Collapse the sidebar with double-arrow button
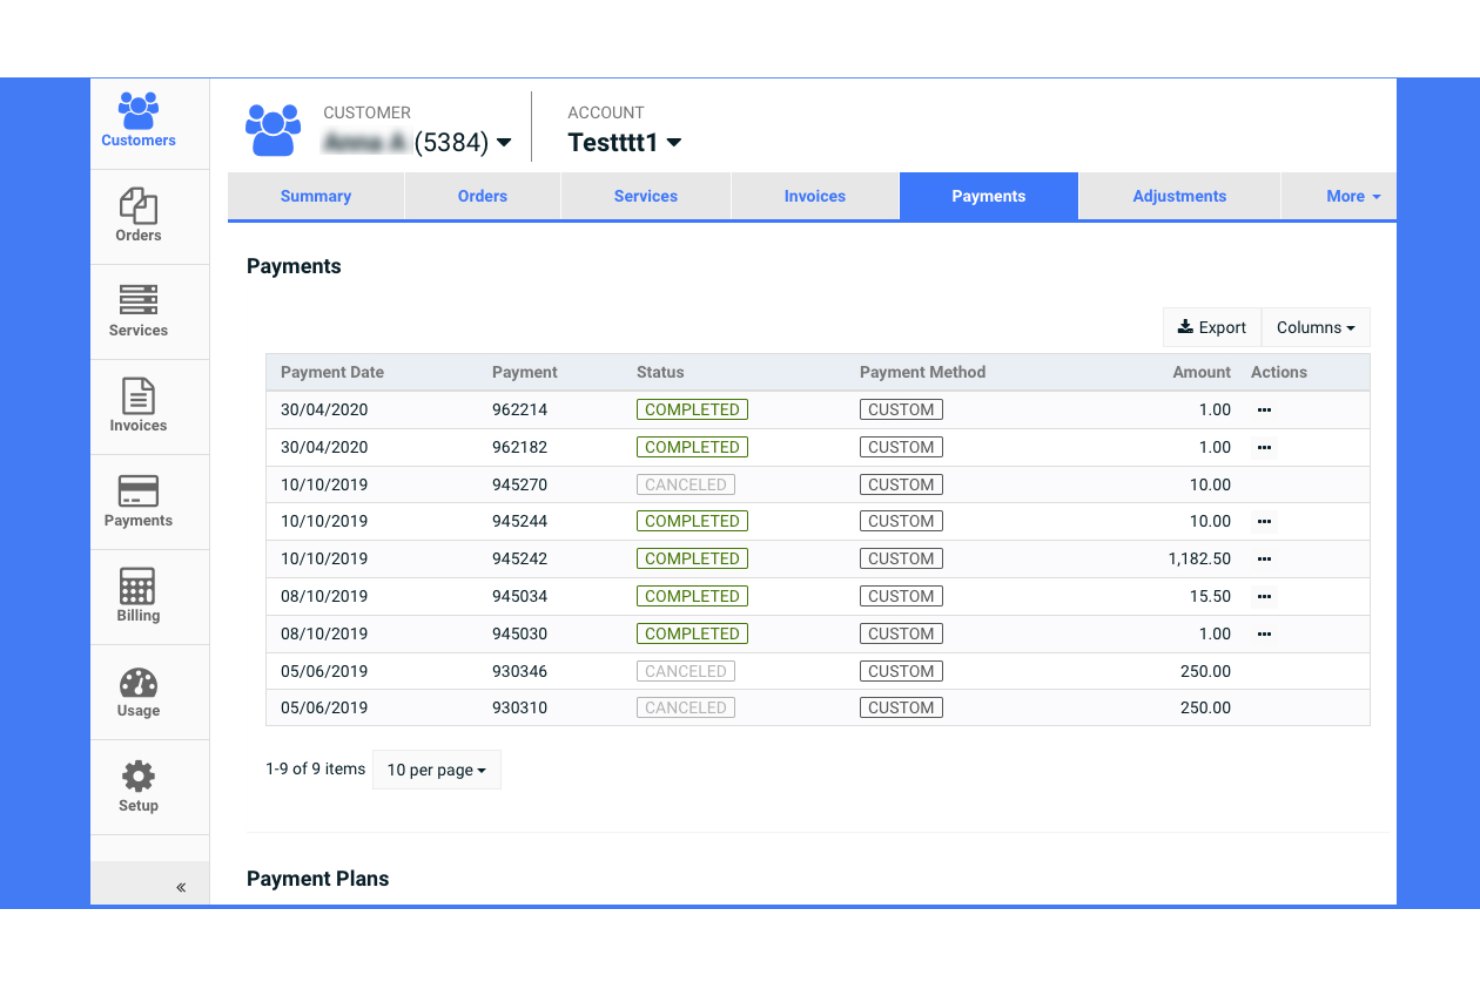Image resolution: width=1480 pixels, height=987 pixels. click(181, 886)
